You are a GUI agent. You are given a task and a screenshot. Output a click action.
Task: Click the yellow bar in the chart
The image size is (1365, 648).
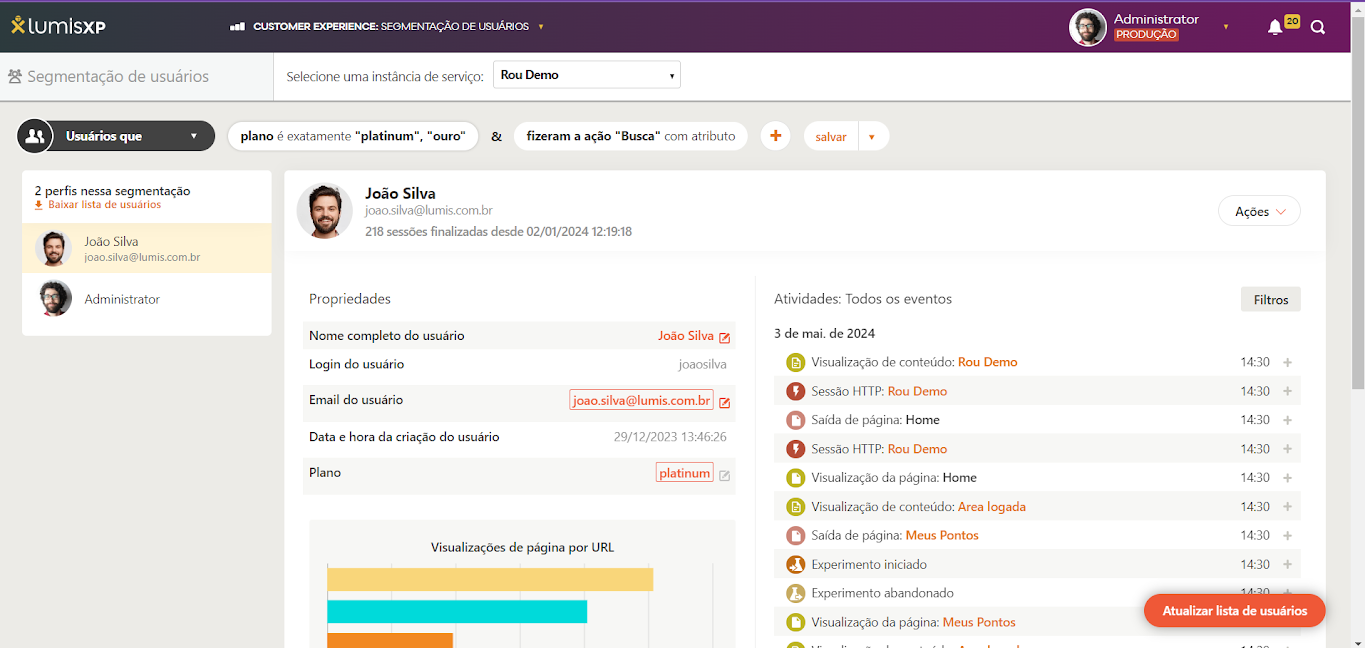tap(489, 580)
